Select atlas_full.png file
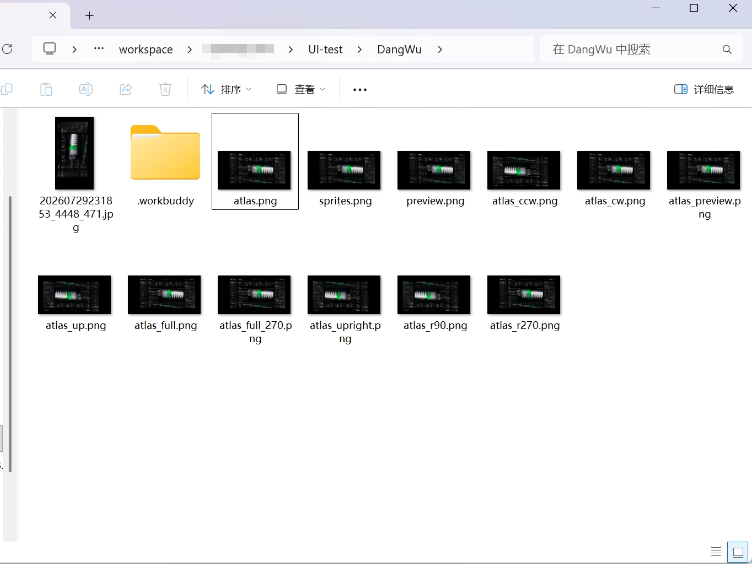752x564 pixels. click(165, 303)
